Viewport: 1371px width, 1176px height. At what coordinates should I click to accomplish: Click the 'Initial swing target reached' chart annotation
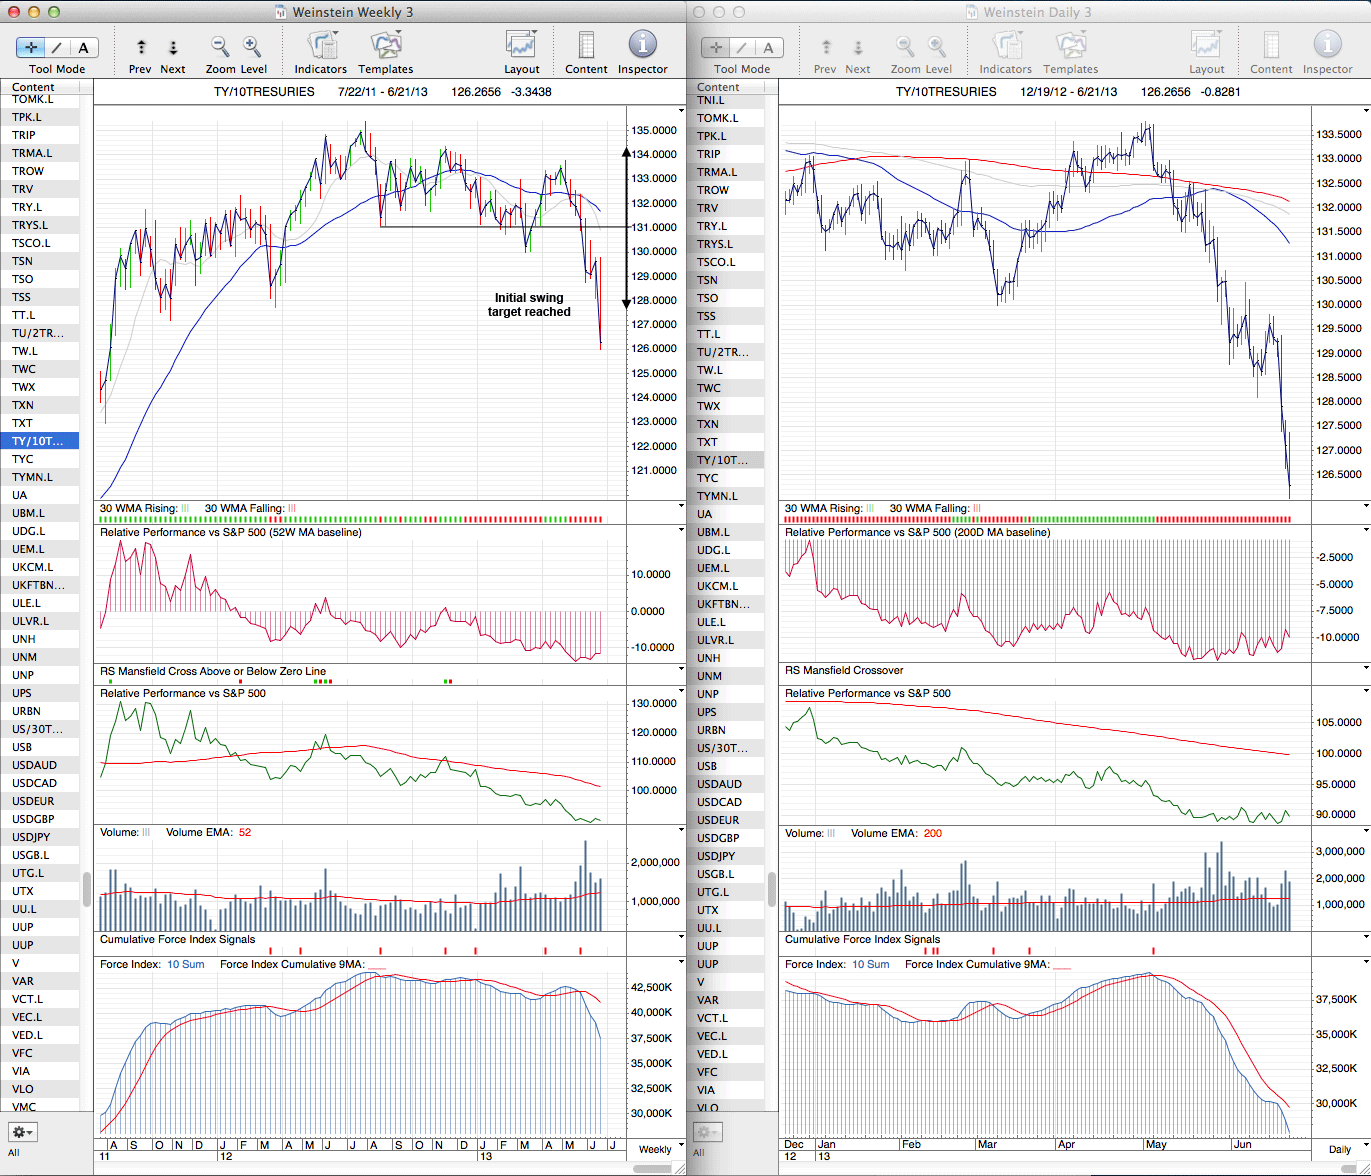[529, 305]
